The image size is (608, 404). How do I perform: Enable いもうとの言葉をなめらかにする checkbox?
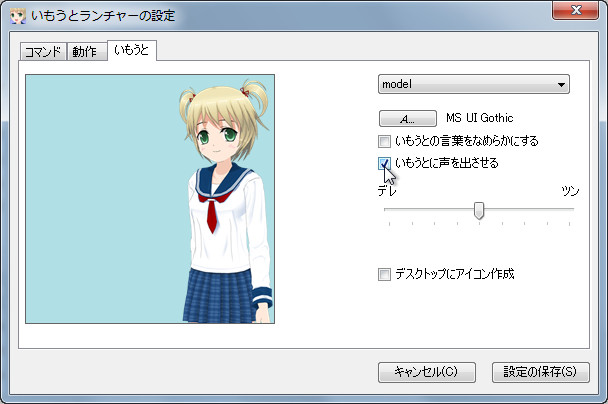[x=384, y=141]
